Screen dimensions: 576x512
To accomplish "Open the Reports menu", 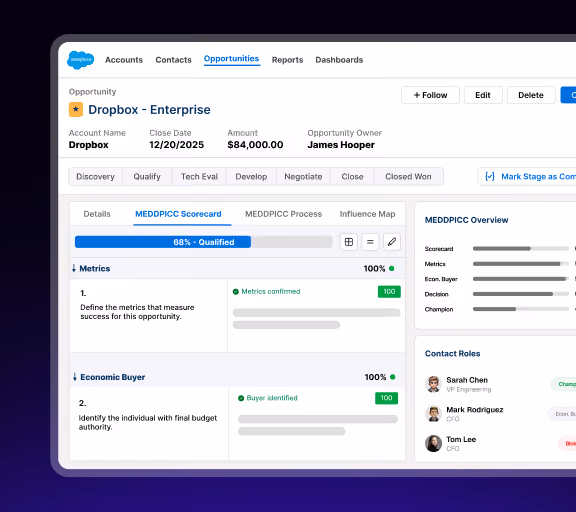I will click(x=287, y=60).
